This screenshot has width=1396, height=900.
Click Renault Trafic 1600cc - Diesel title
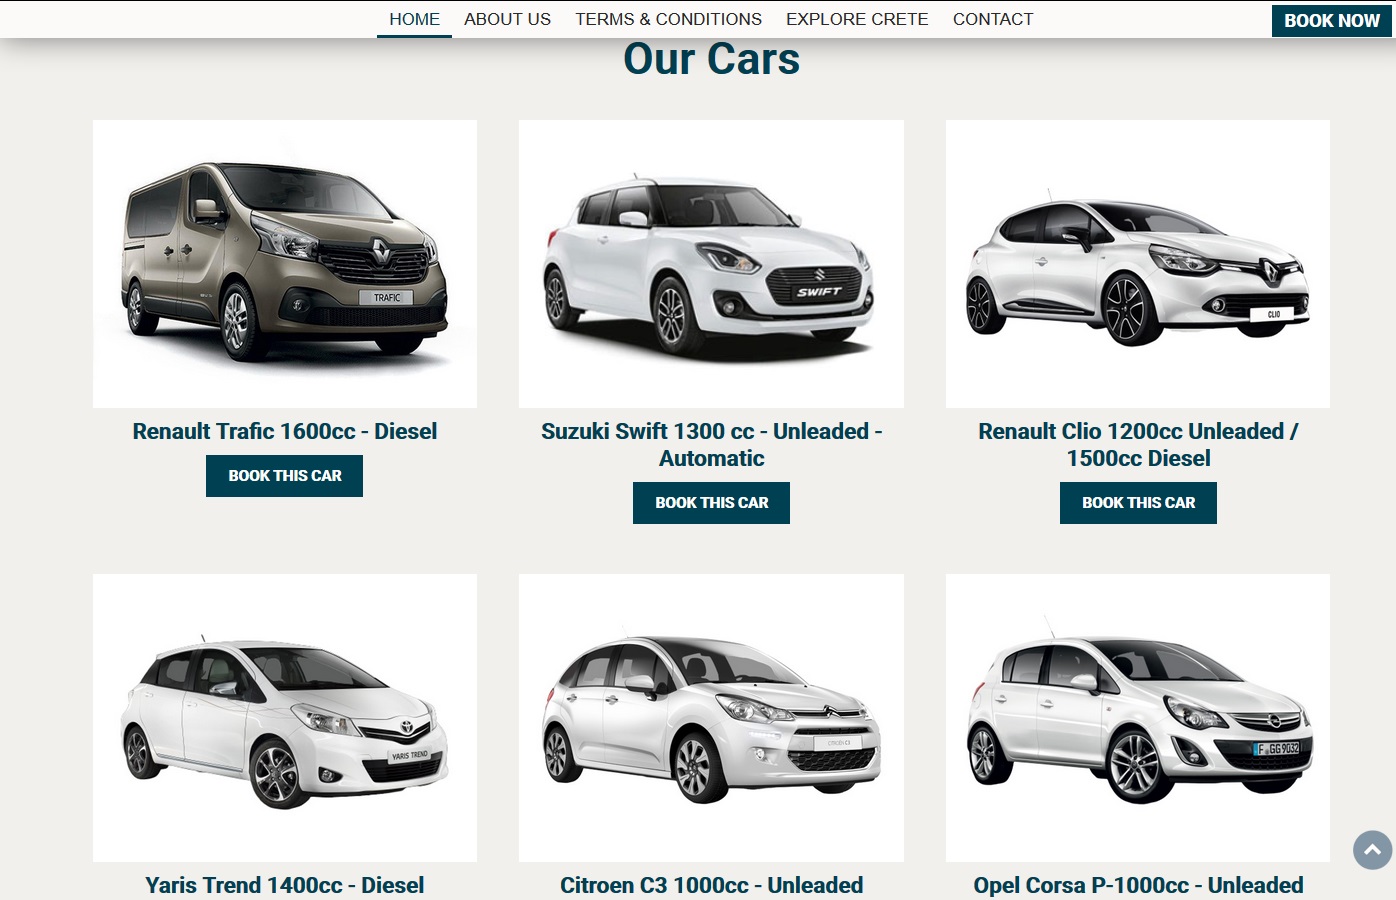[x=285, y=431]
